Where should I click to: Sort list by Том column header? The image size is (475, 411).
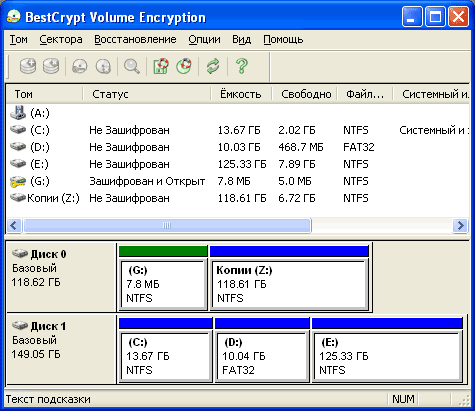(45, 94)
